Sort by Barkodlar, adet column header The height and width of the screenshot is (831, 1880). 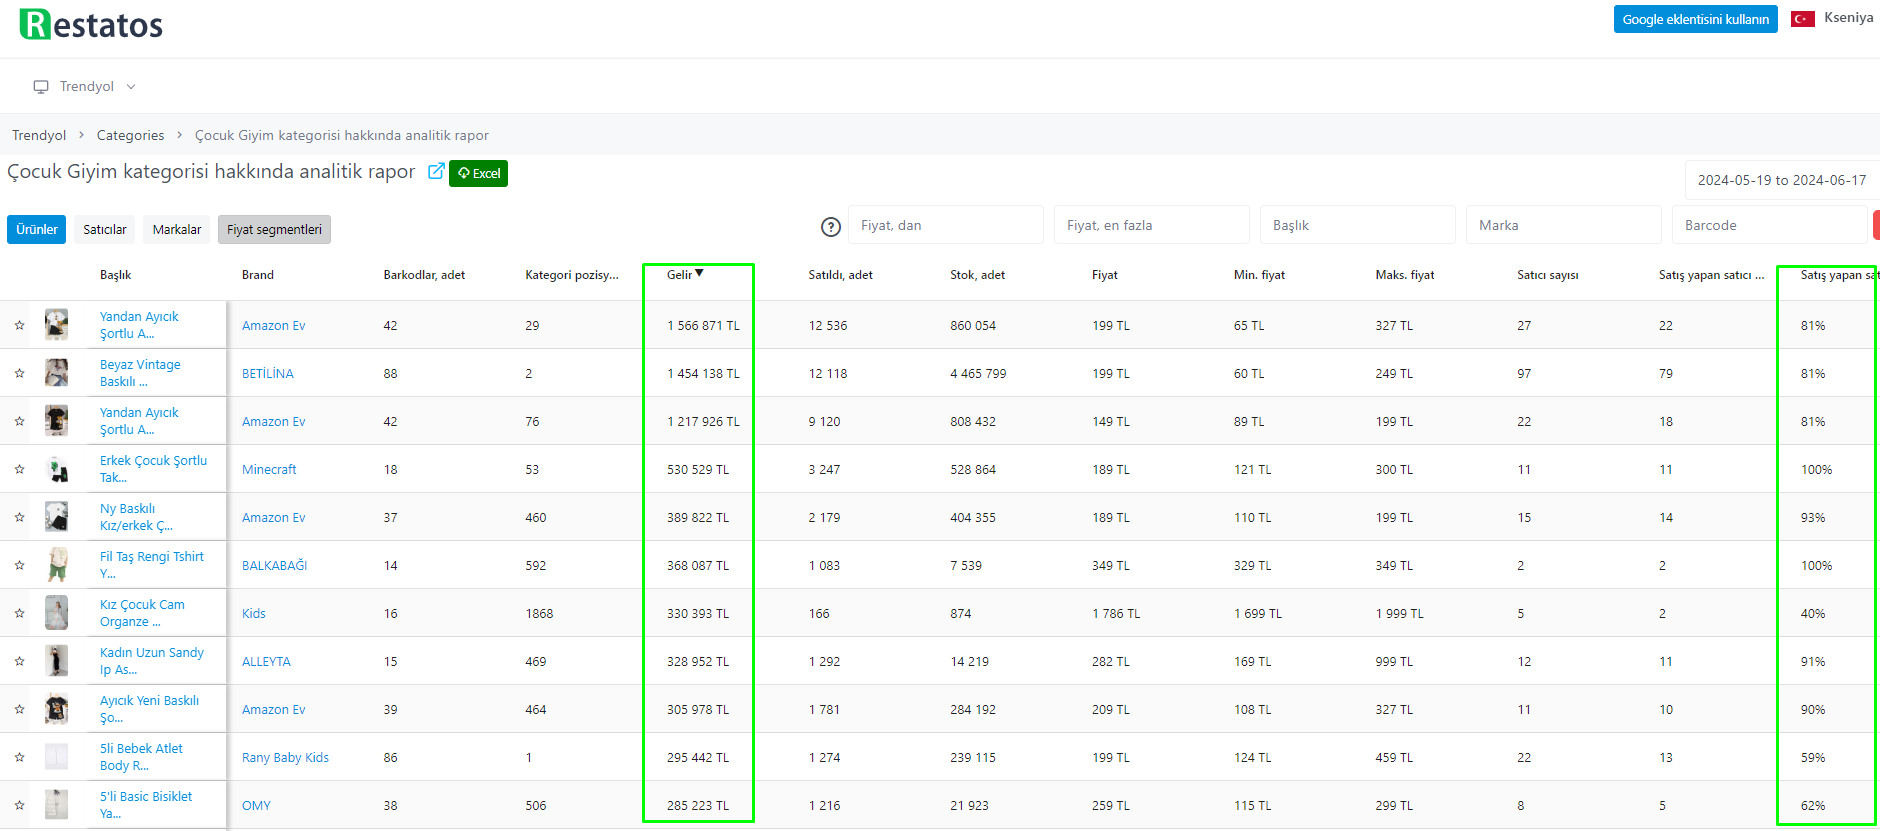[x=424, y=275]
